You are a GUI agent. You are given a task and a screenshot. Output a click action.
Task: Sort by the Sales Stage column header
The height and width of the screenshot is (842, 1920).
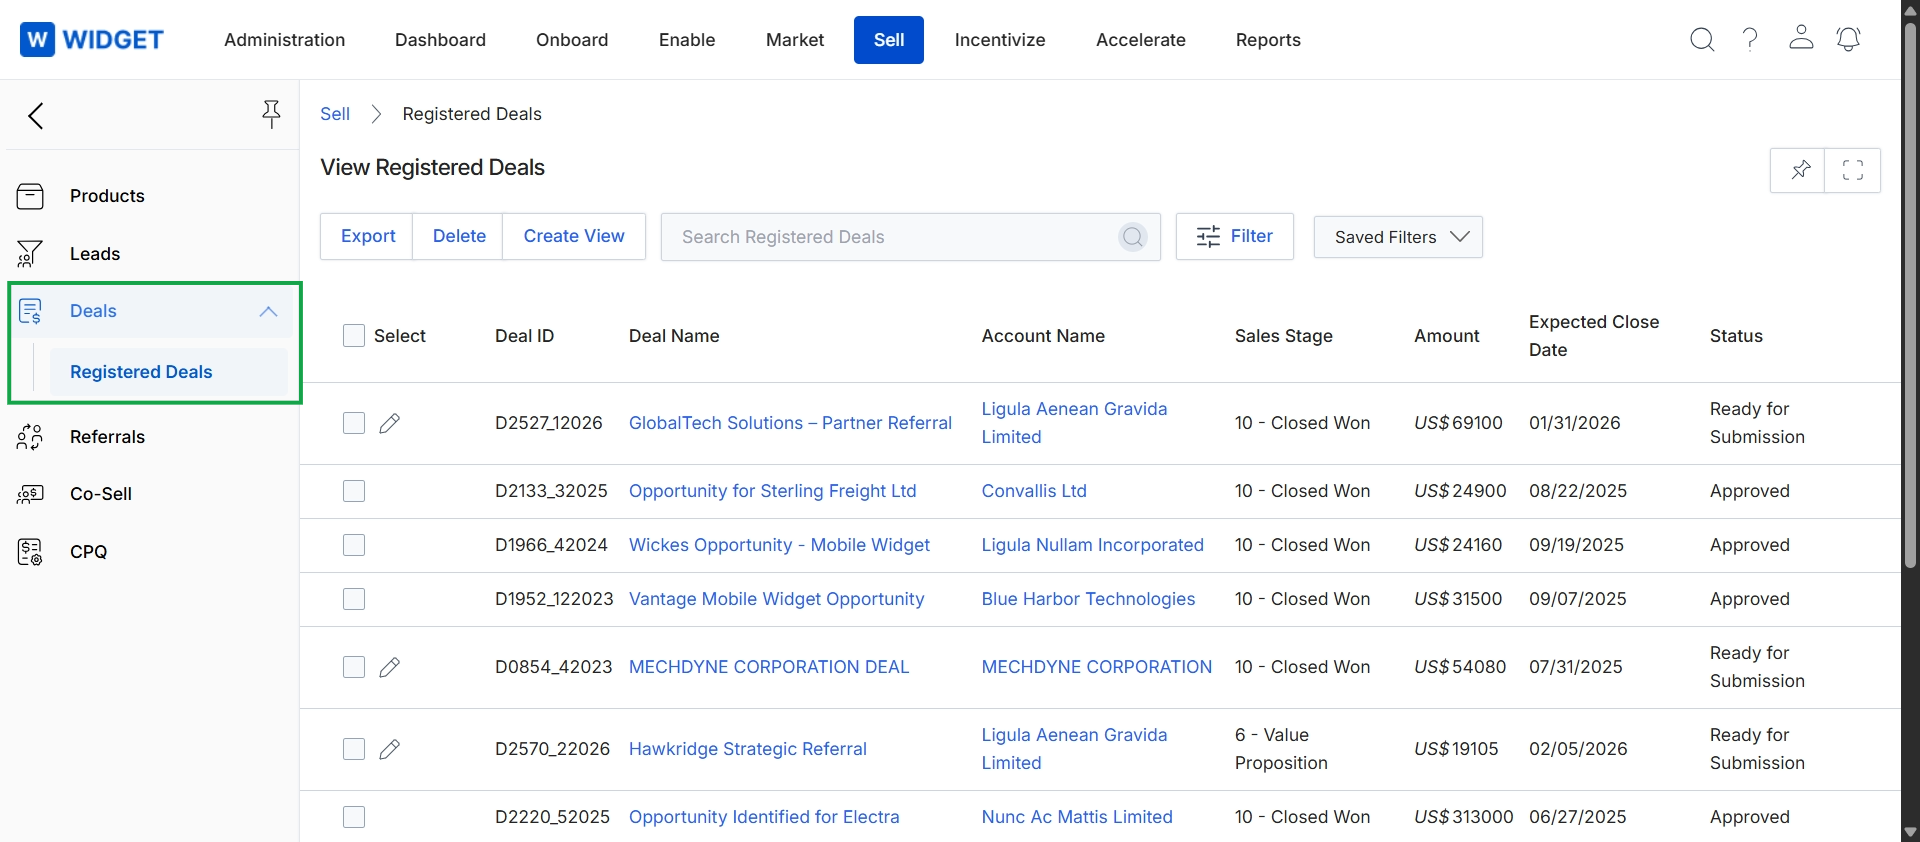[1283, 336]
